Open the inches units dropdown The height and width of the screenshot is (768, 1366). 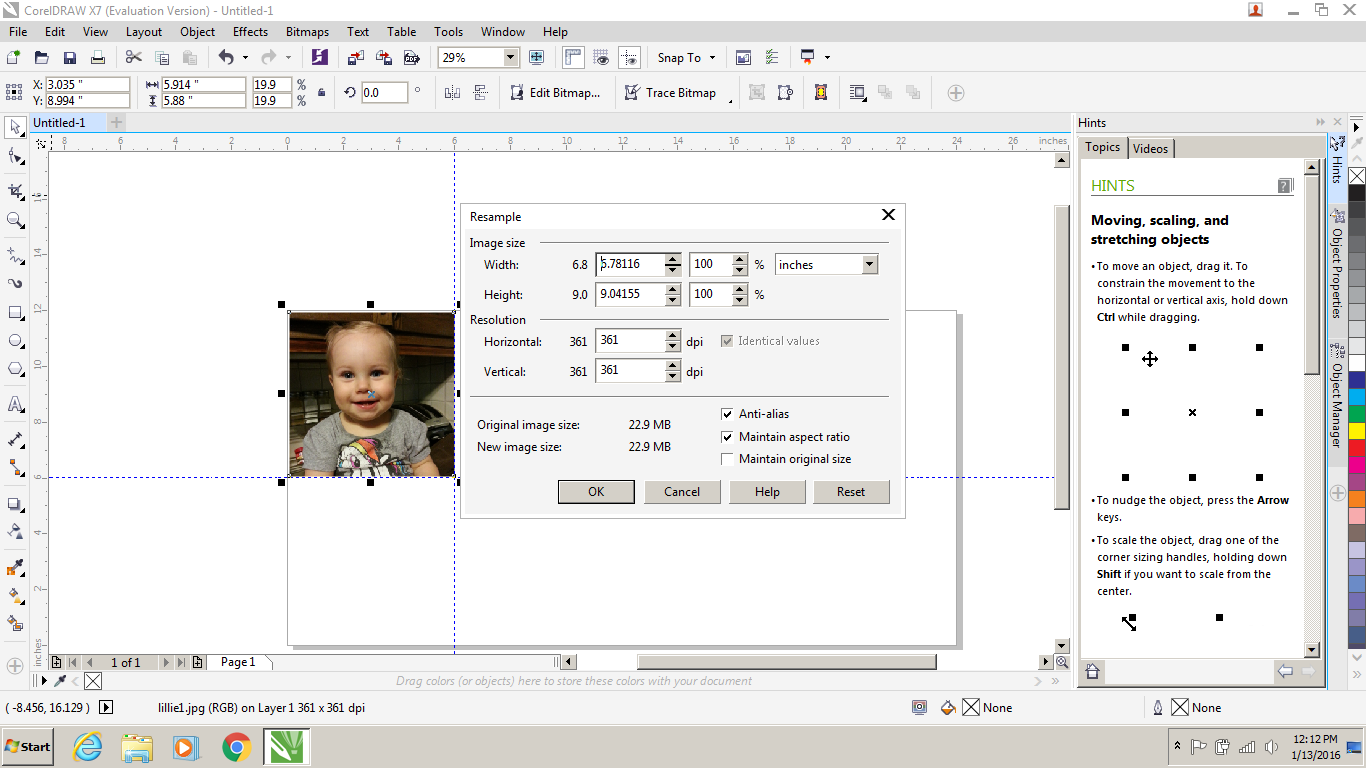pos(869,265)
